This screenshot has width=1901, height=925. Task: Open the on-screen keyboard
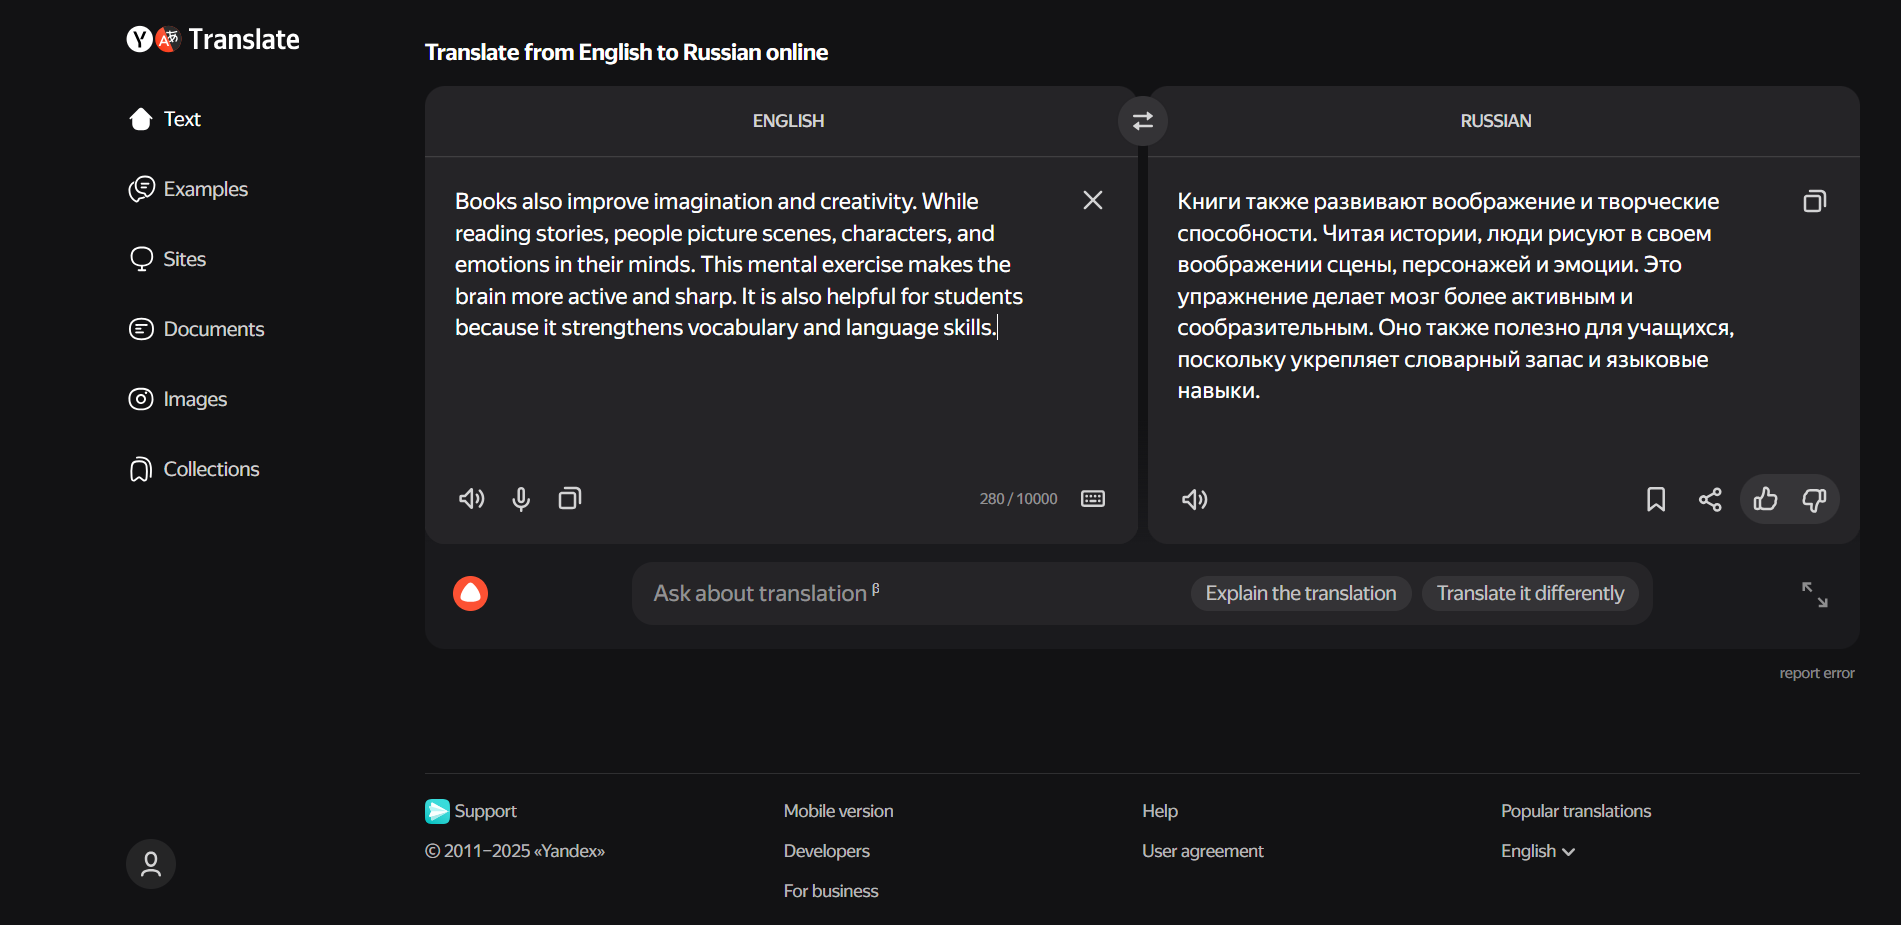click(x=1093, y=498)
